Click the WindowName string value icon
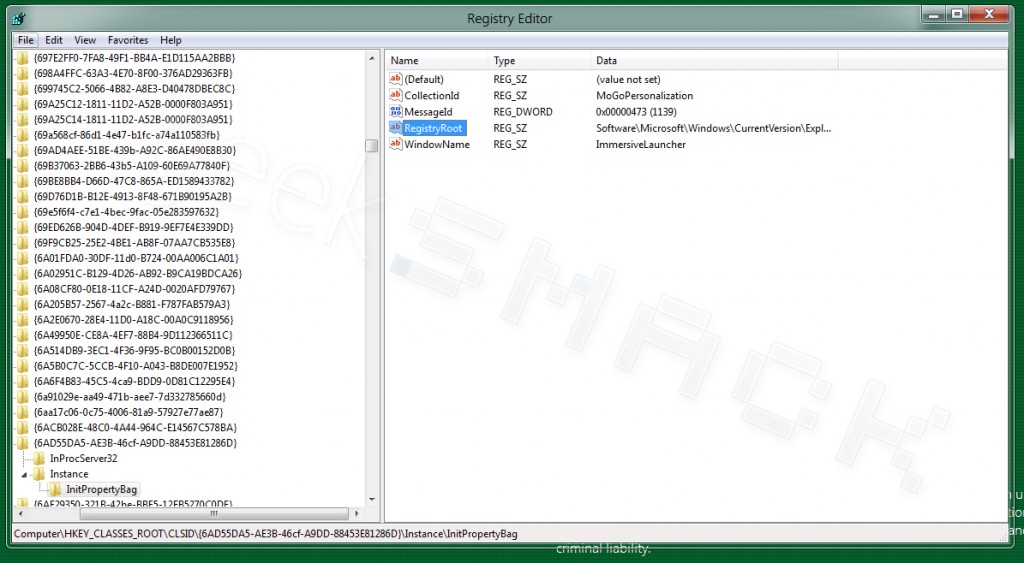The width and height of the screenshot is (1024, 563). (x=395, y=144)
